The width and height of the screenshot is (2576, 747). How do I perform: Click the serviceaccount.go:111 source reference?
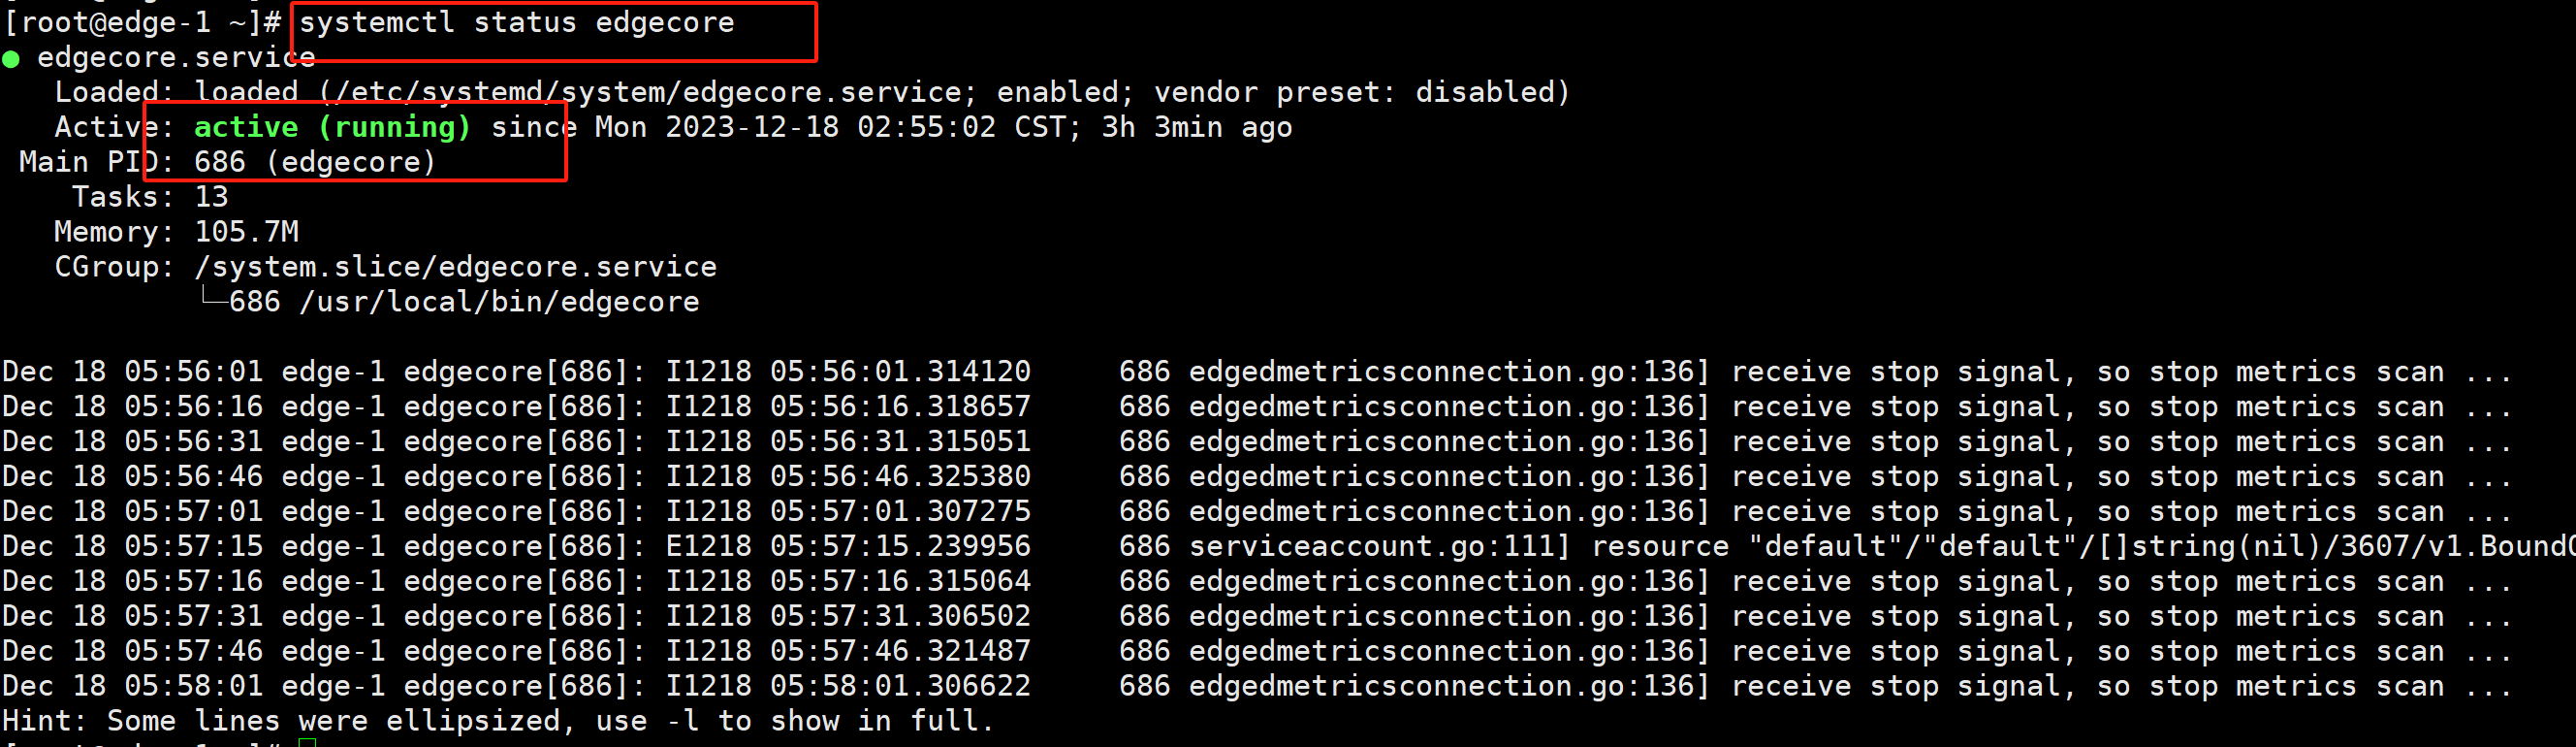point(1379,547)
